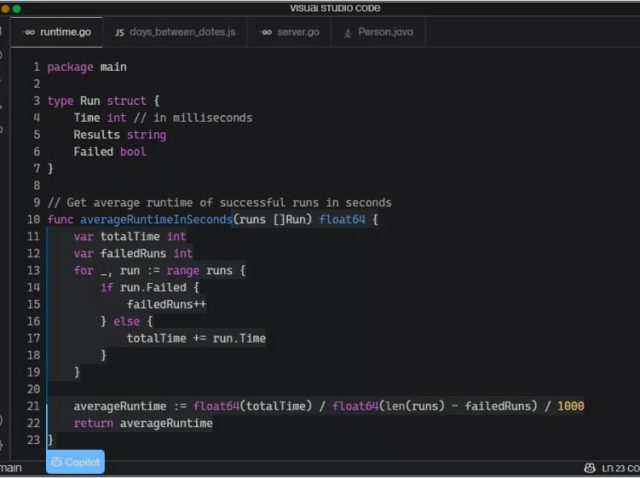Click the Java file icon on Person.java tab
The width and height of the screenshot is (640, 478).
(x=349, y=32)
